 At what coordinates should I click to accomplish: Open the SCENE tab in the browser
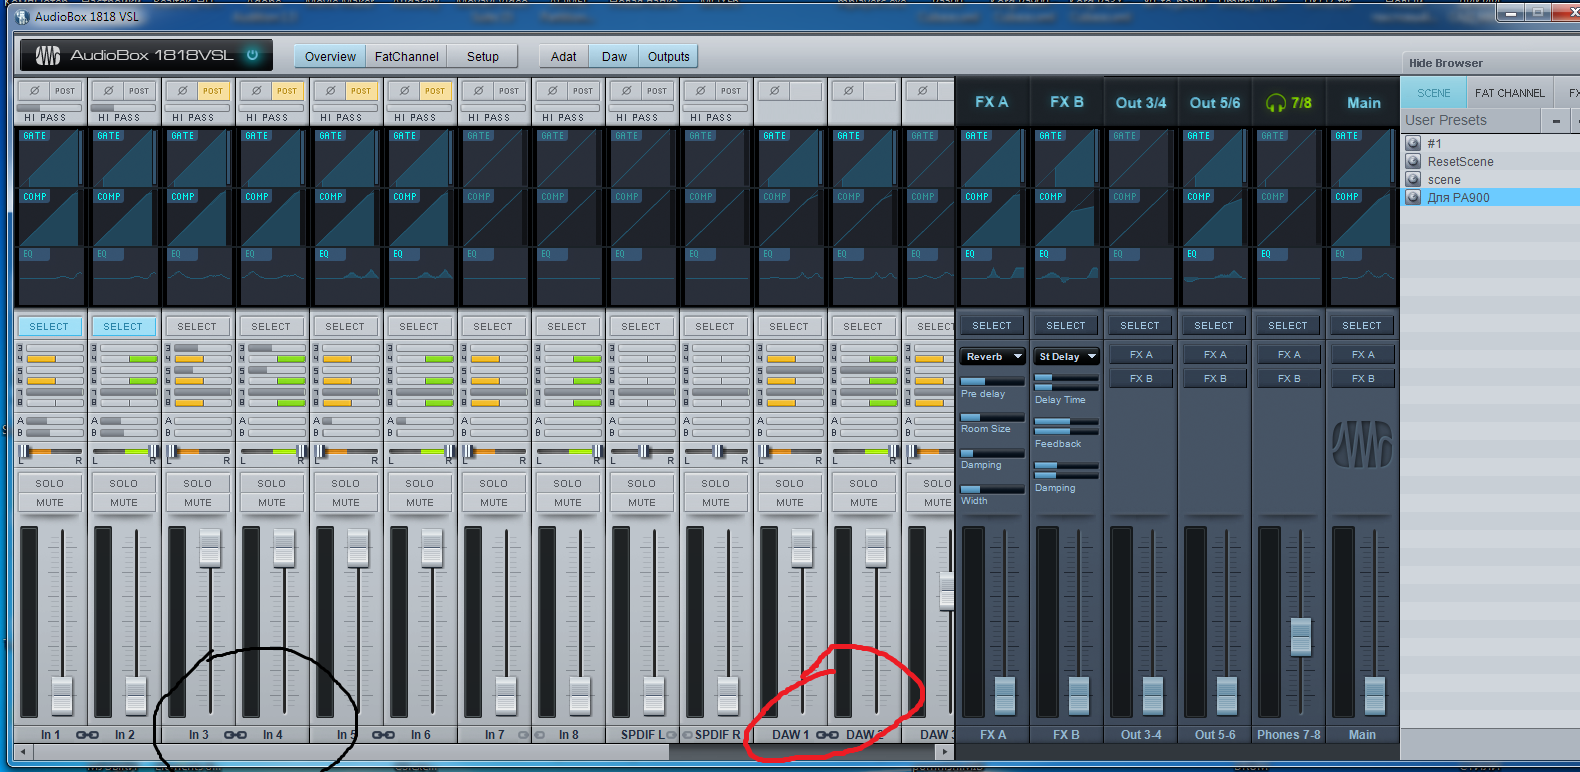pyautogui.click(x=1433, y=93)
